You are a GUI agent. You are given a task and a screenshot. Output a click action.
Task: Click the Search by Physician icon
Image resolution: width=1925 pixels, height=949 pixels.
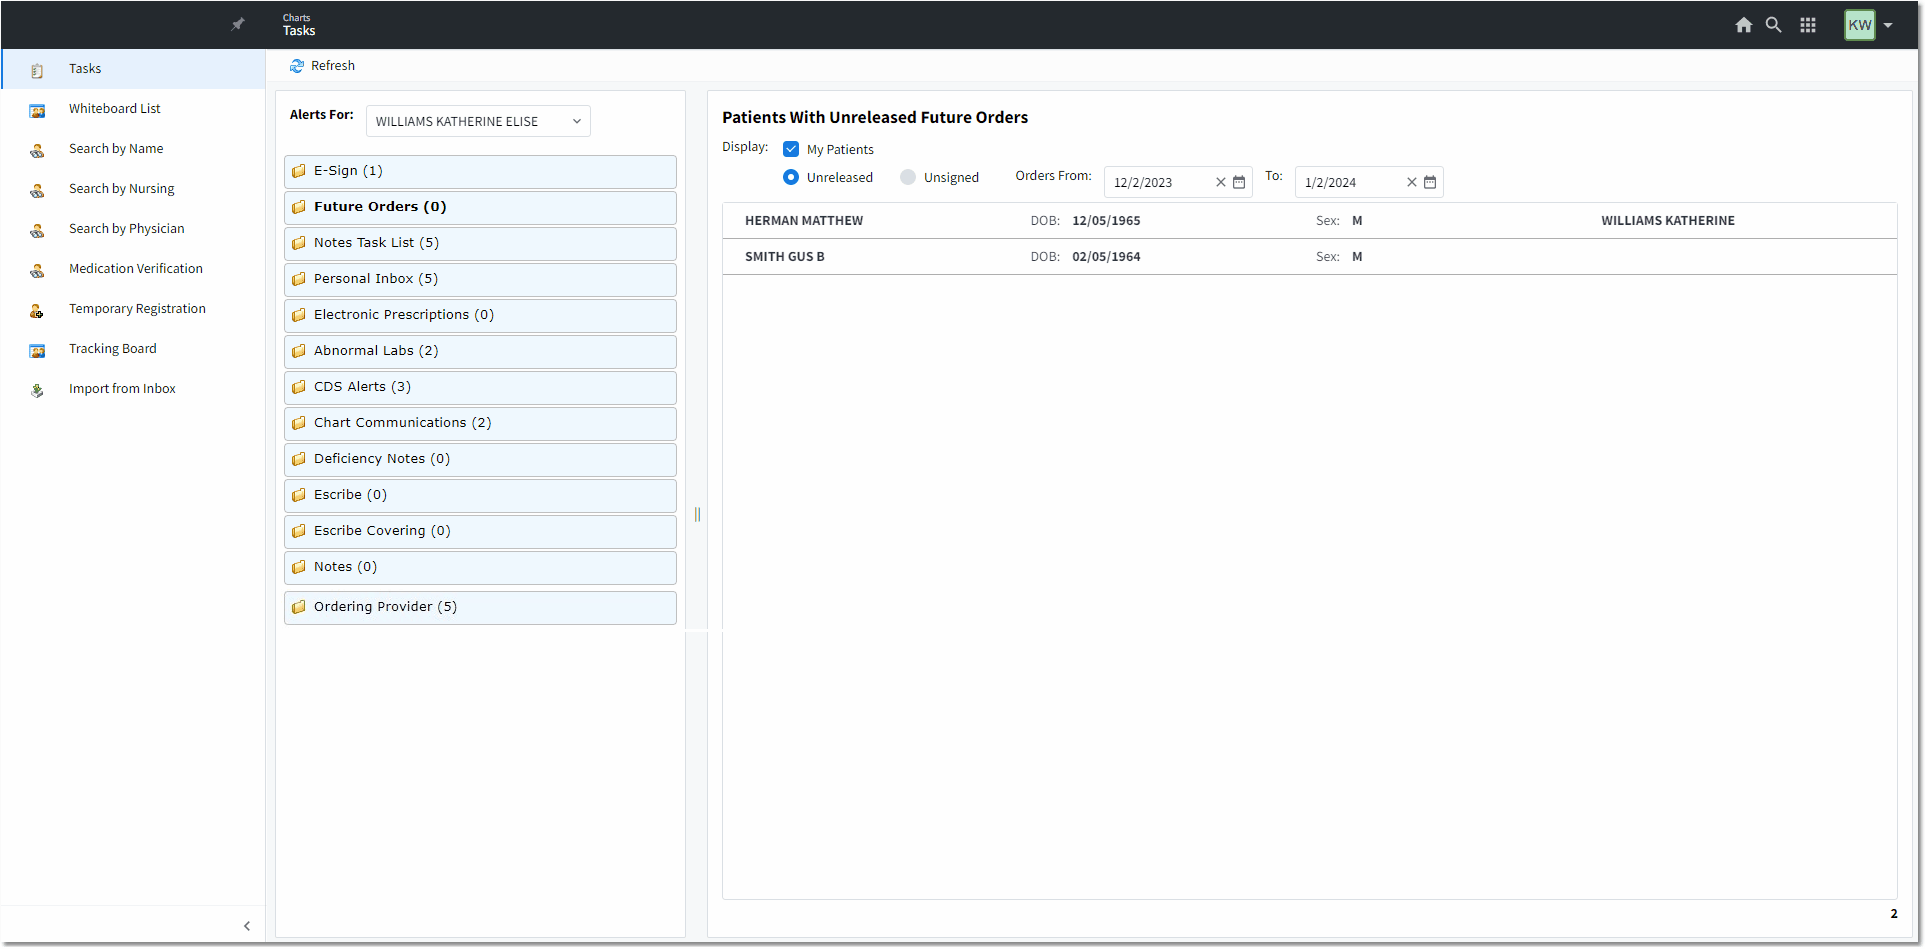coord(37,230)
